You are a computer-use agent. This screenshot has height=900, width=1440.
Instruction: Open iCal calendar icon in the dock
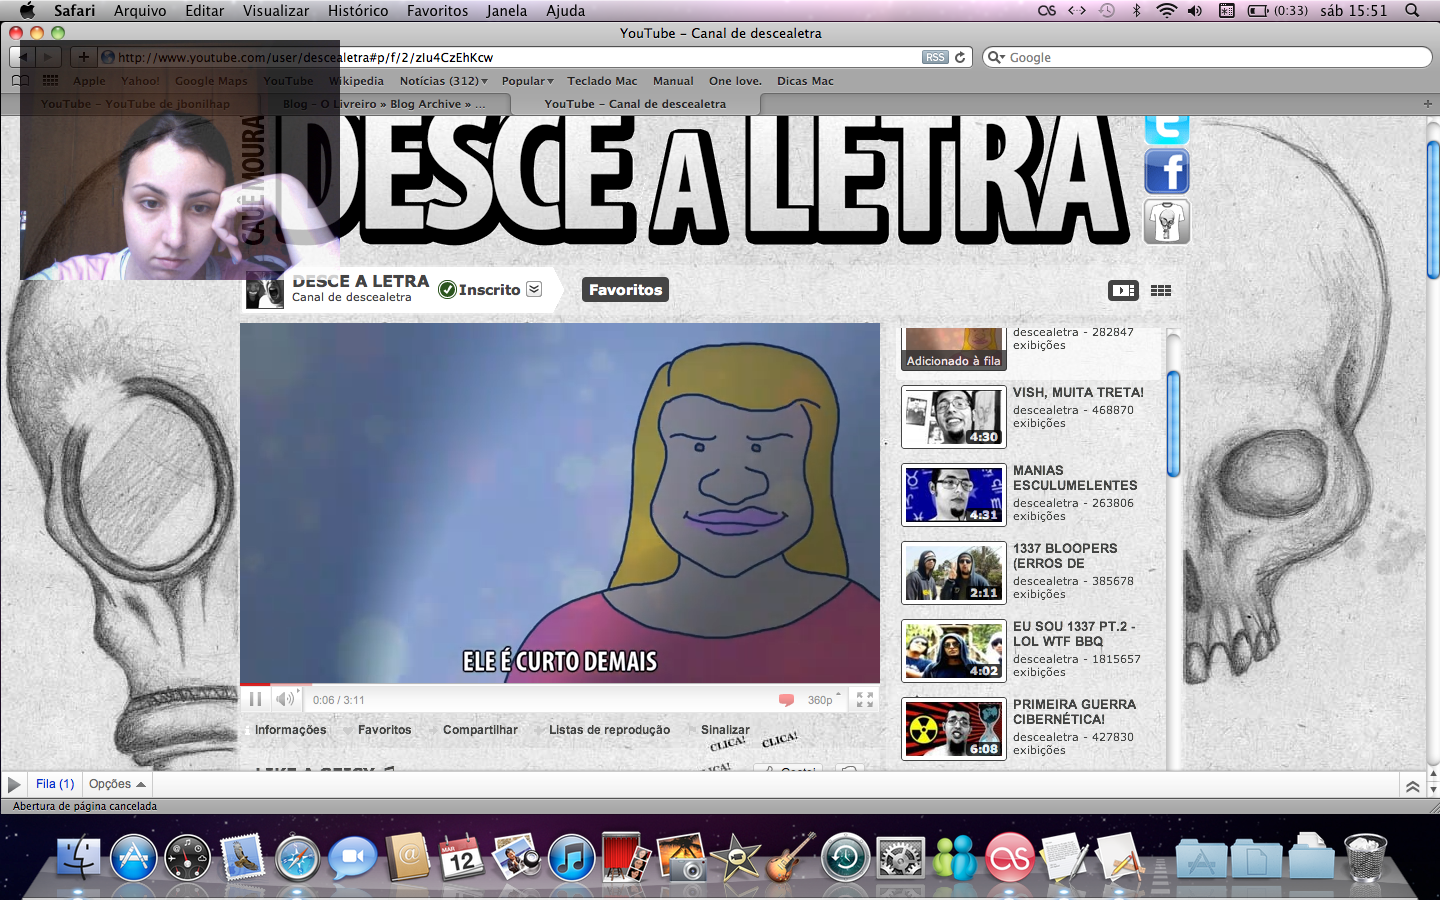(x=462, y=857)
